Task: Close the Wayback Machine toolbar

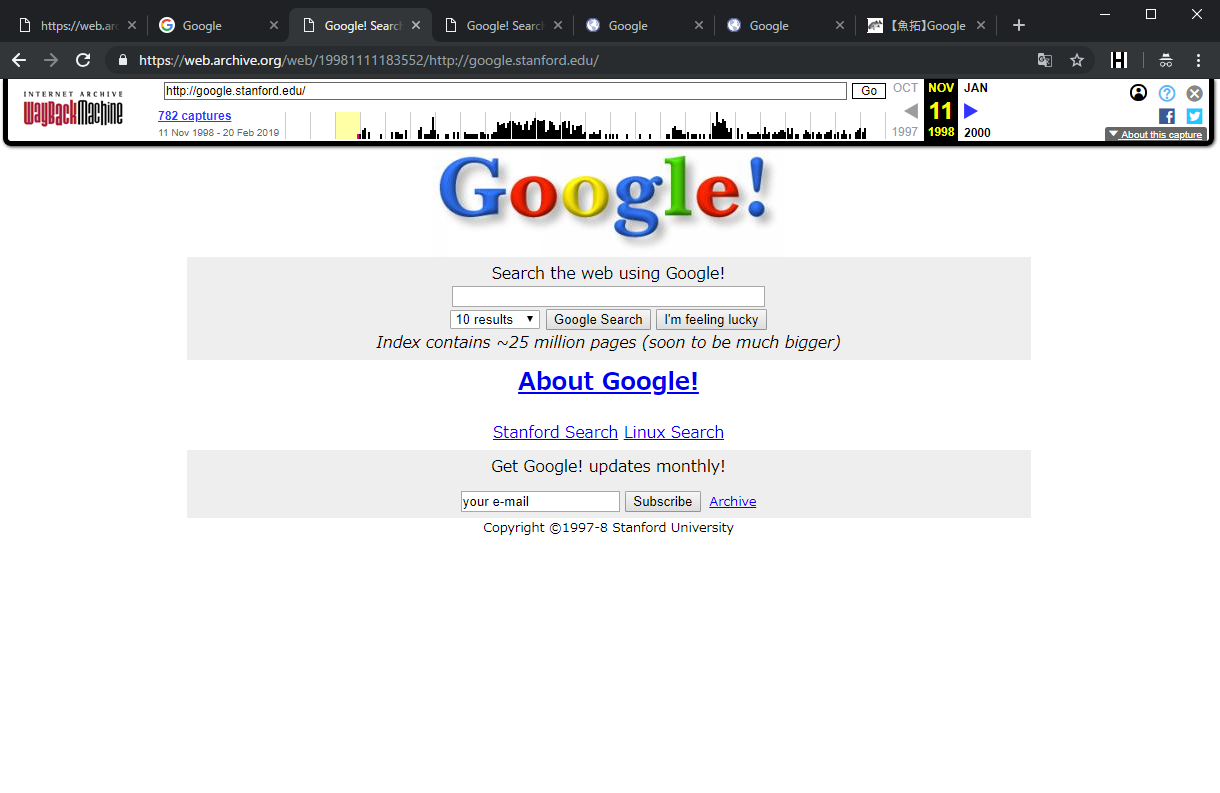Action: coord(1194,93)
